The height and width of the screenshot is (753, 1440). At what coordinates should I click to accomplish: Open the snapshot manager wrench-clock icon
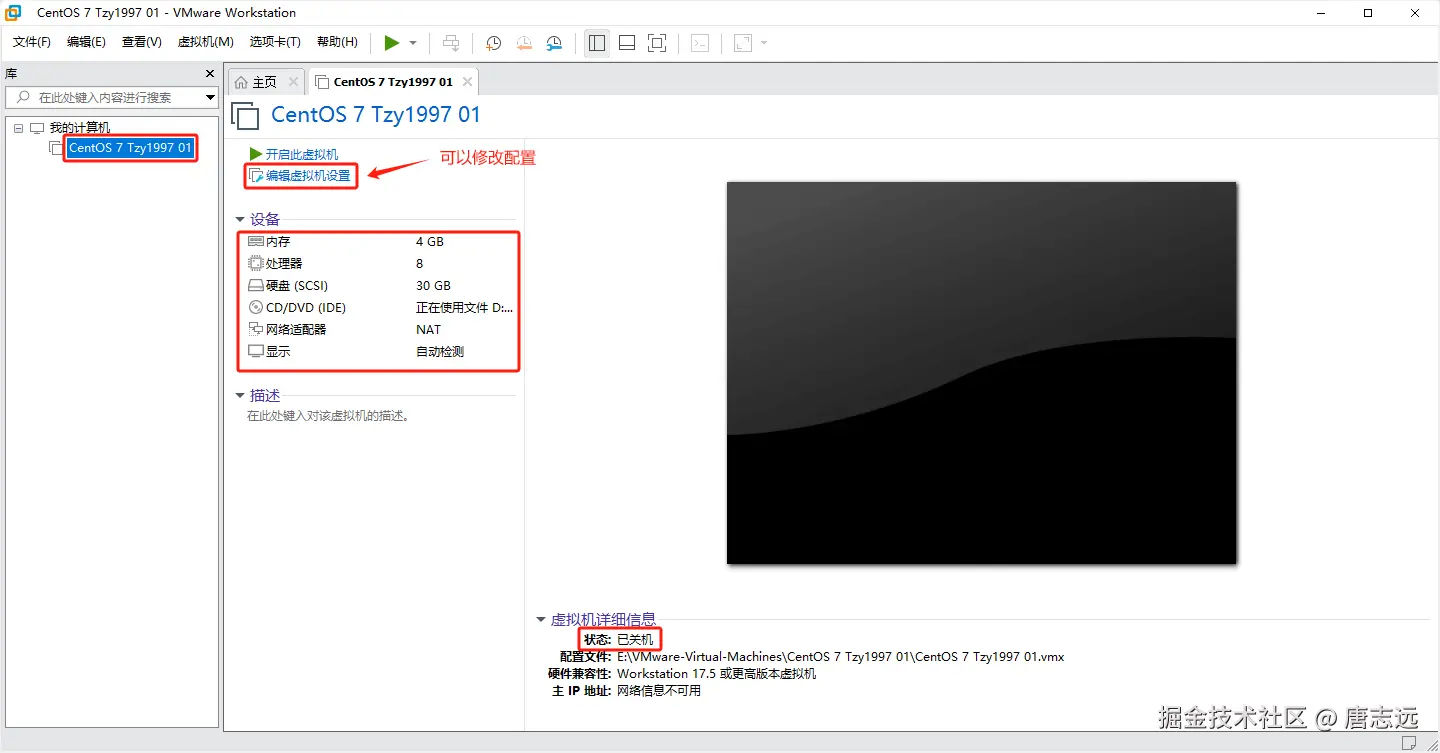click(x=554, y=43)
